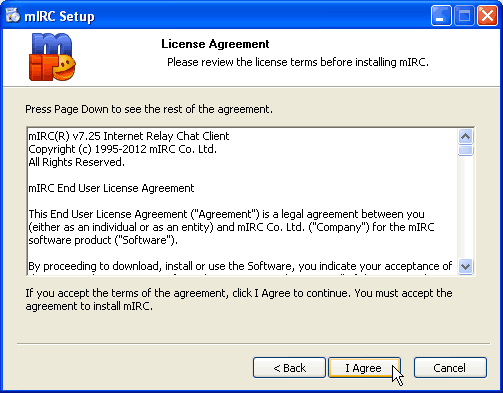Click the License Agreement heading
The width and height of the screenshot is (503, 393).
click(x=215, y=44)
